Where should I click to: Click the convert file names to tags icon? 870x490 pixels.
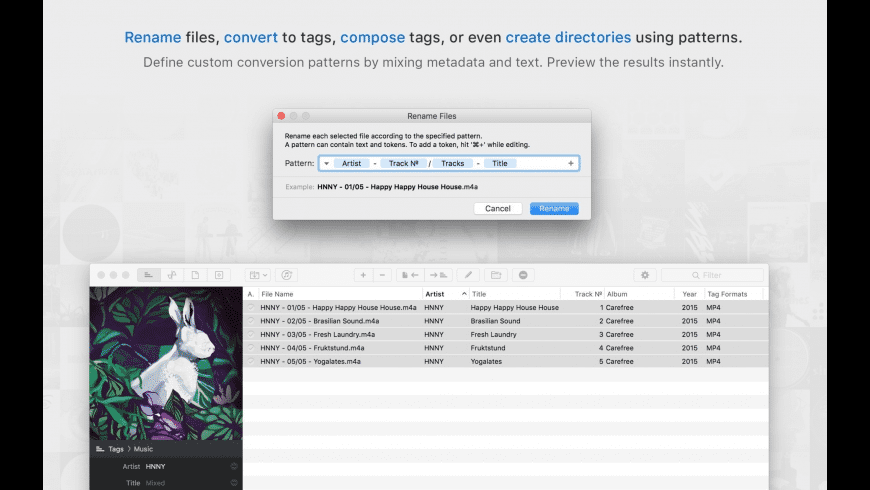click(410, 275)
